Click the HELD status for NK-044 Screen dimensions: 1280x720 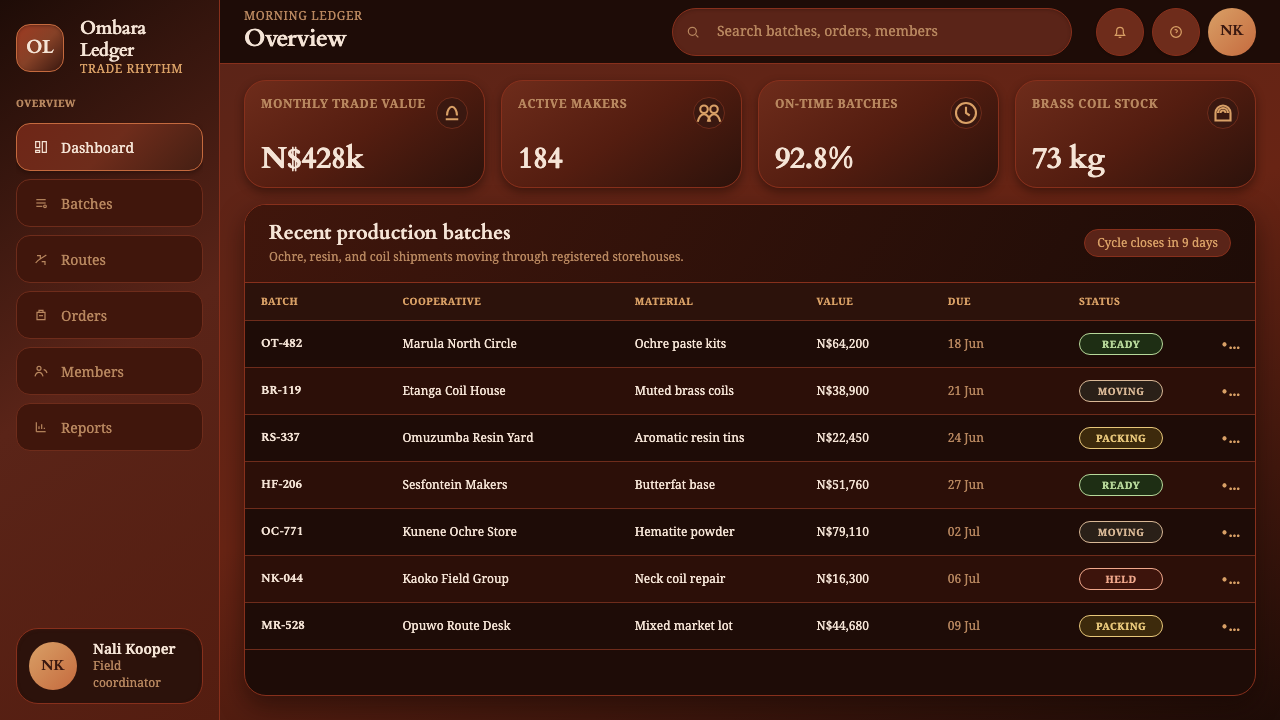tap(1120, 579)
